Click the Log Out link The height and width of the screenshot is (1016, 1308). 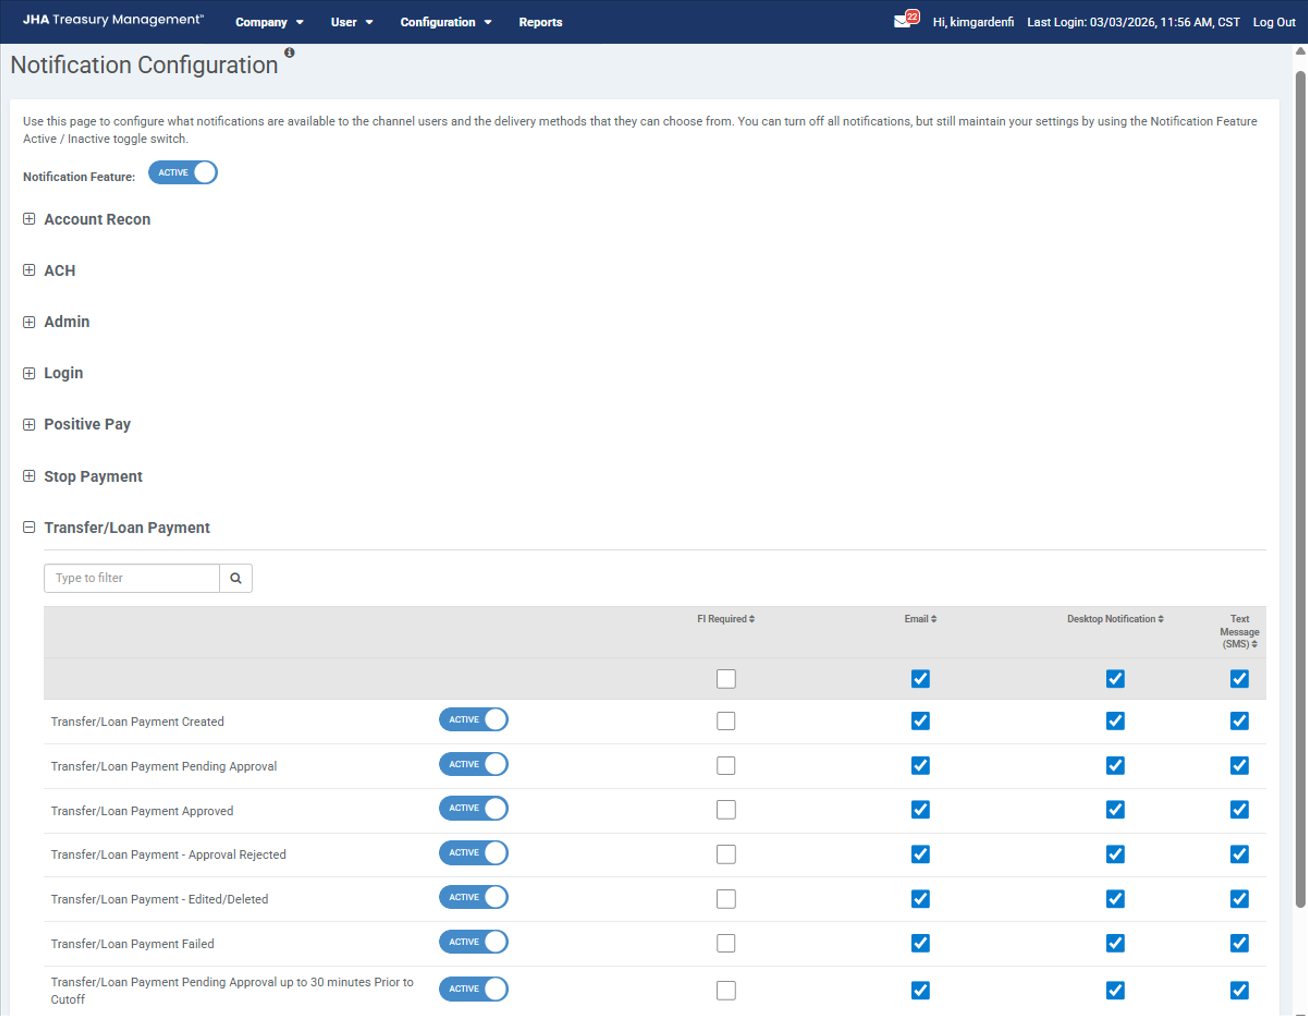point(1274,22)
